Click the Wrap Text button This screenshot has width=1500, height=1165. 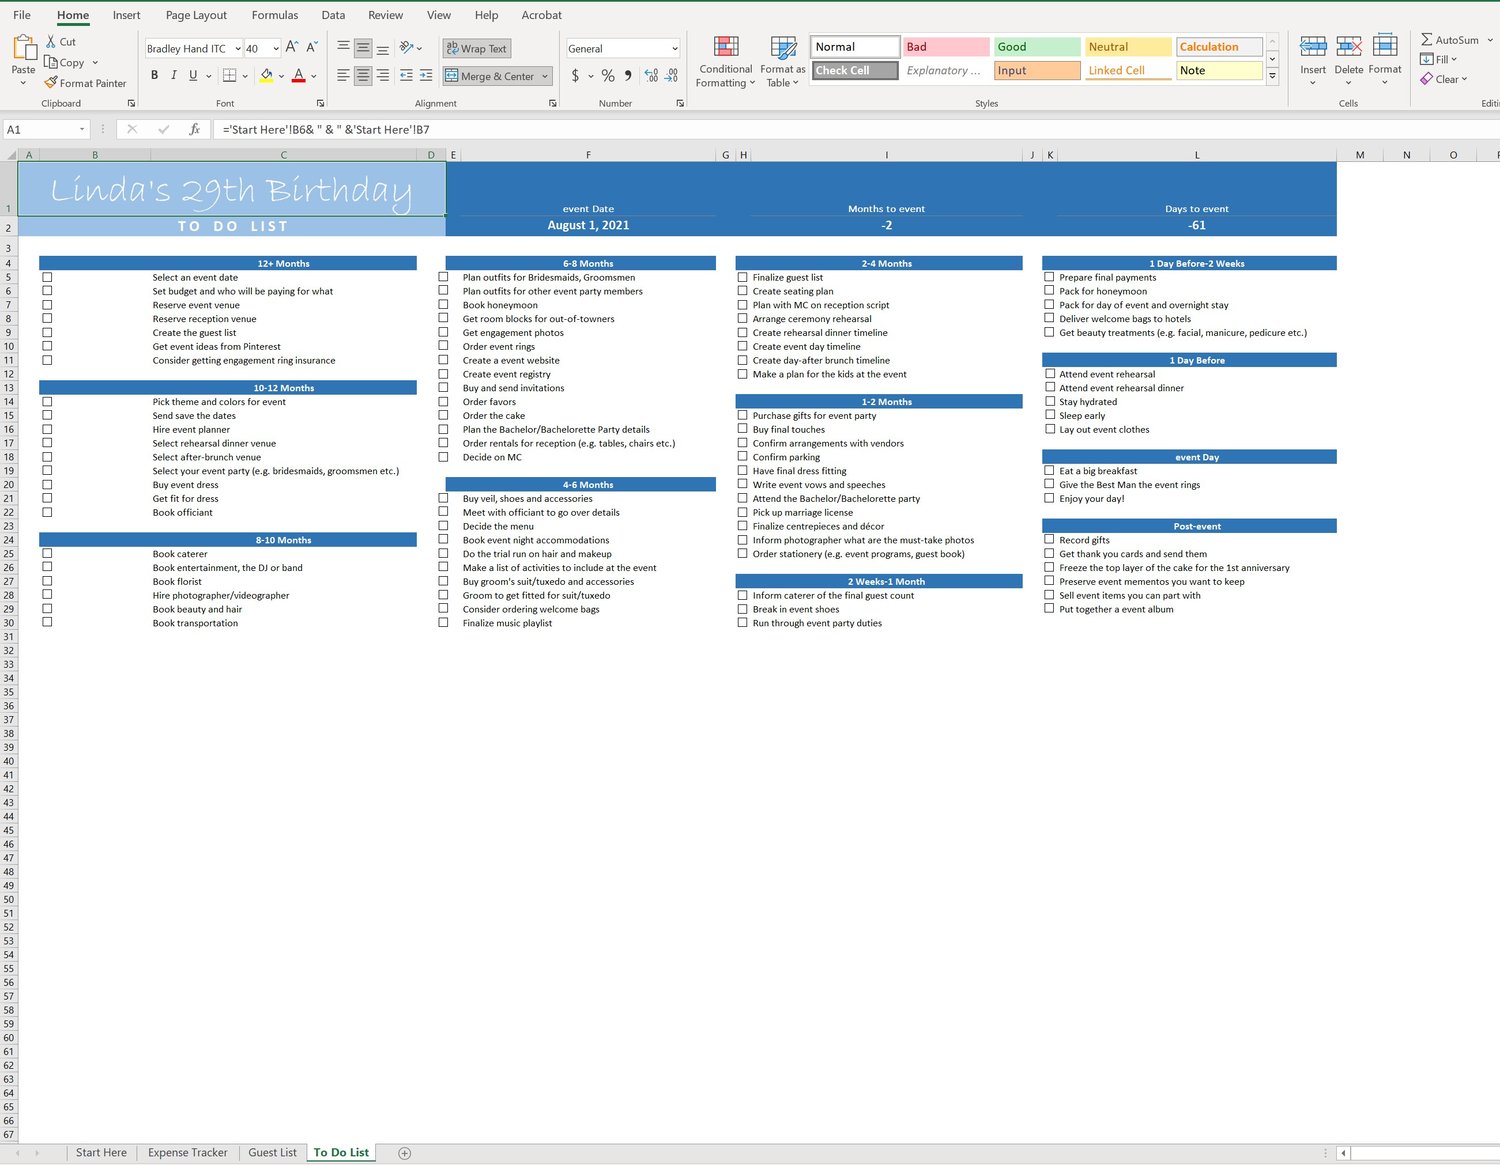pos(476,48)
